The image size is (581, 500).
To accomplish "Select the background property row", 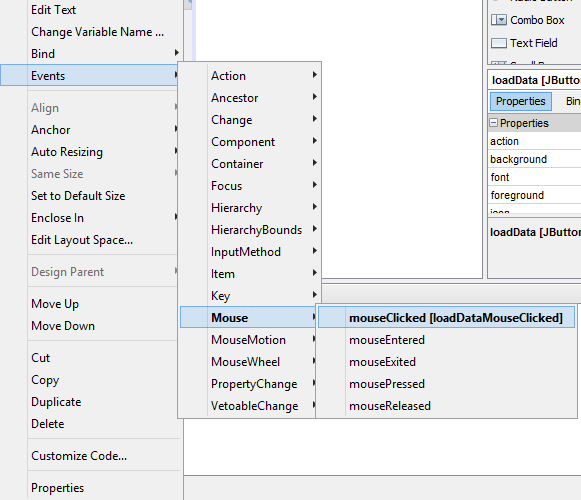I will click(534, 159).
